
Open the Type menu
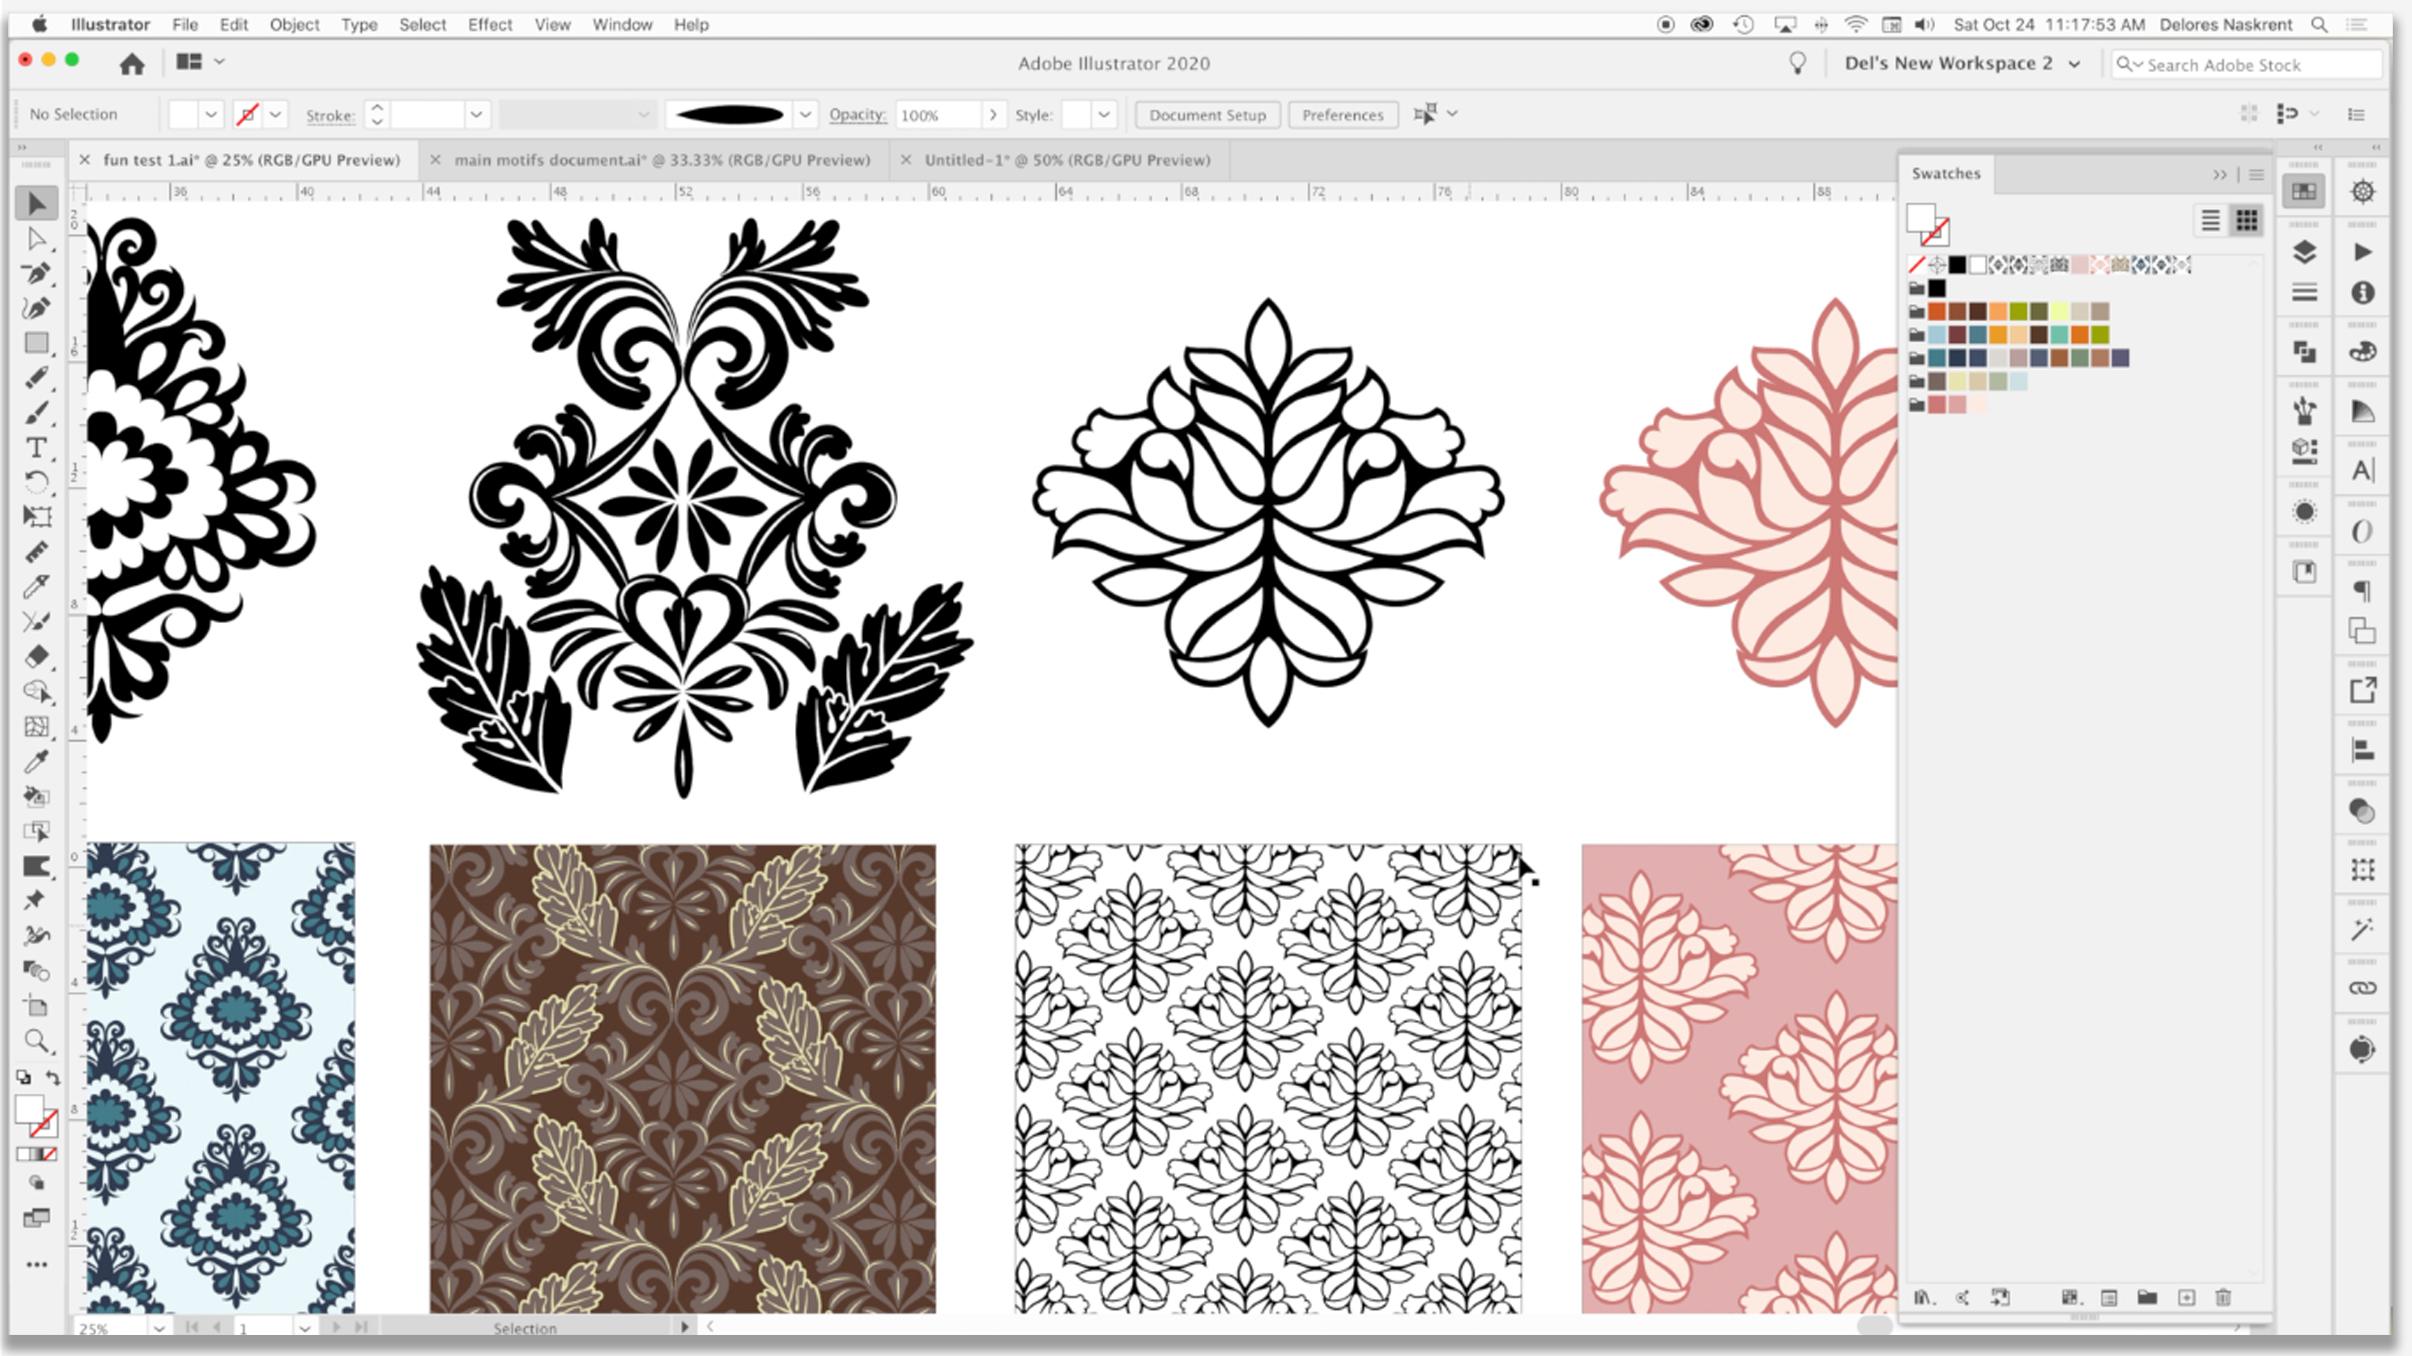click(x=358, y=24)
